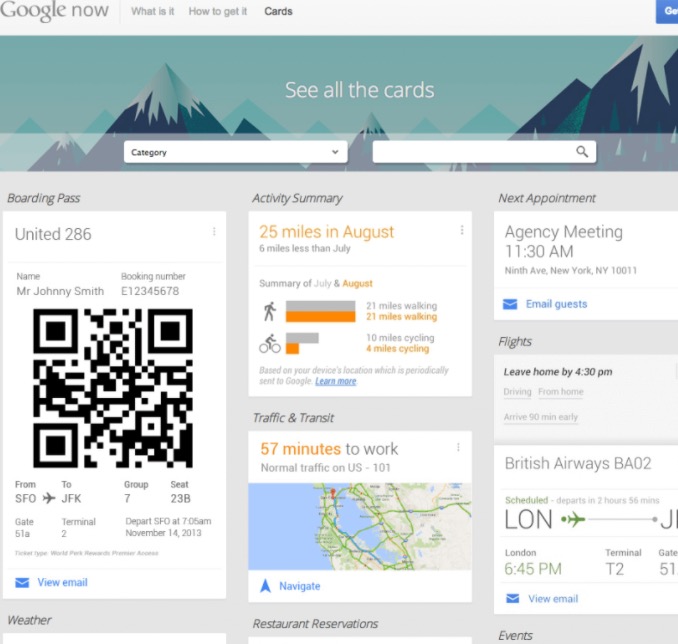The height and width of the screenshot is (644, 678).
Task: Open View email on the boarding pass card
Action: (62, 583)
